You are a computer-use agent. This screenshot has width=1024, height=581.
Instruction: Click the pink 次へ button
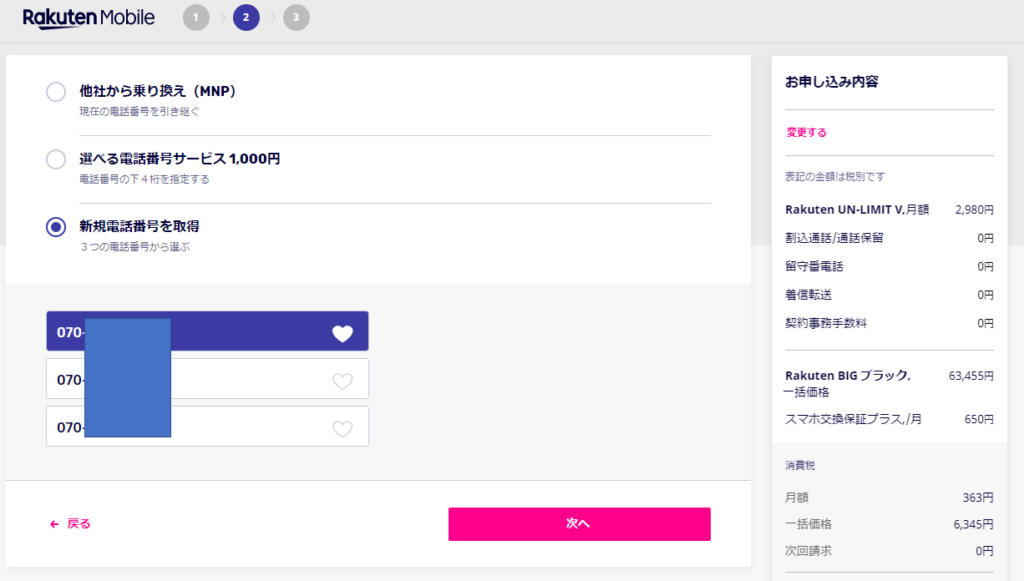coord(579,524)
